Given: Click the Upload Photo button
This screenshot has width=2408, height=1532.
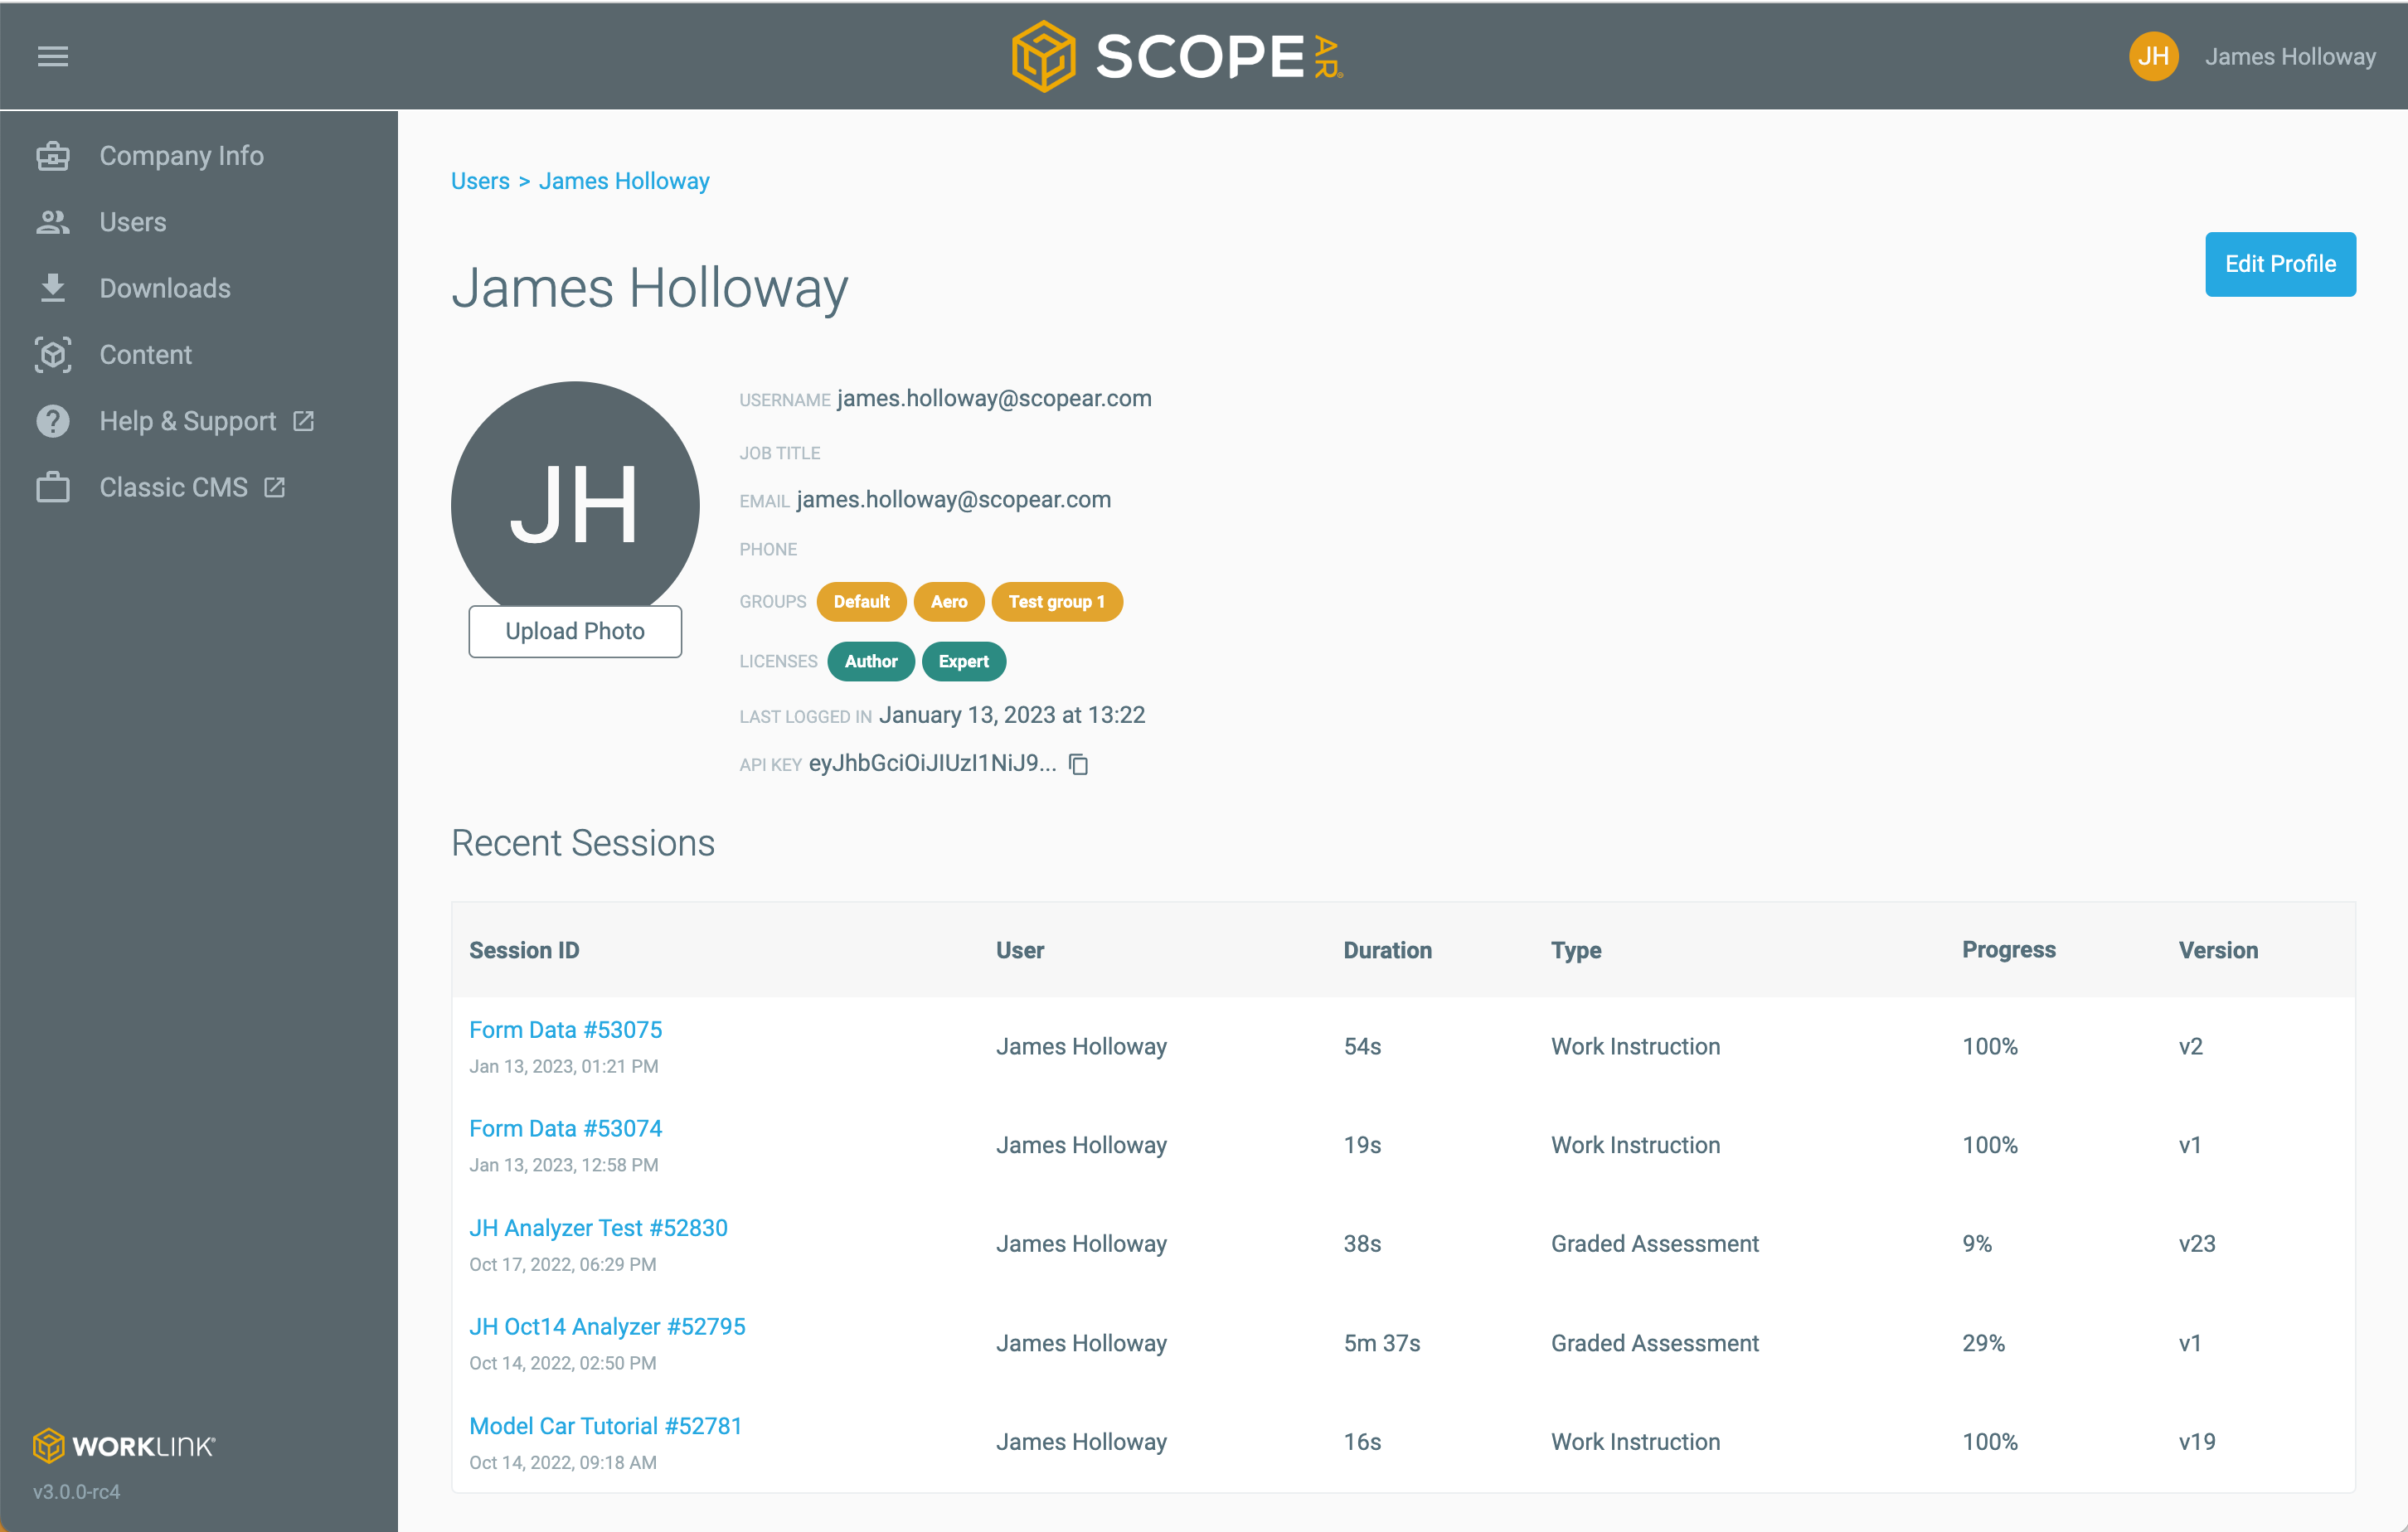Looking at the screenshot, I should point(575,631).
